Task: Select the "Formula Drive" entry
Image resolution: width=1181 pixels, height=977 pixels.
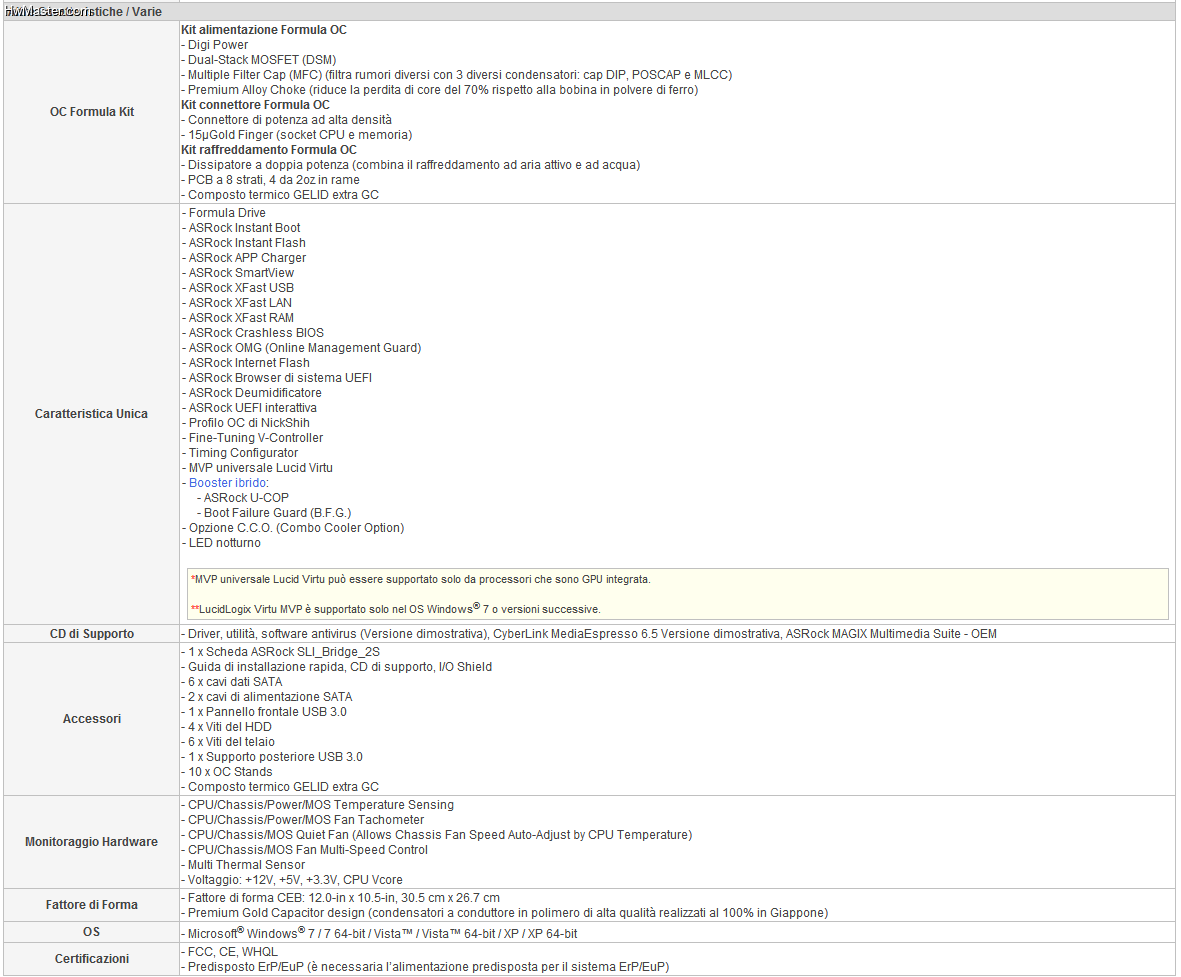Action: coord(224,213)
